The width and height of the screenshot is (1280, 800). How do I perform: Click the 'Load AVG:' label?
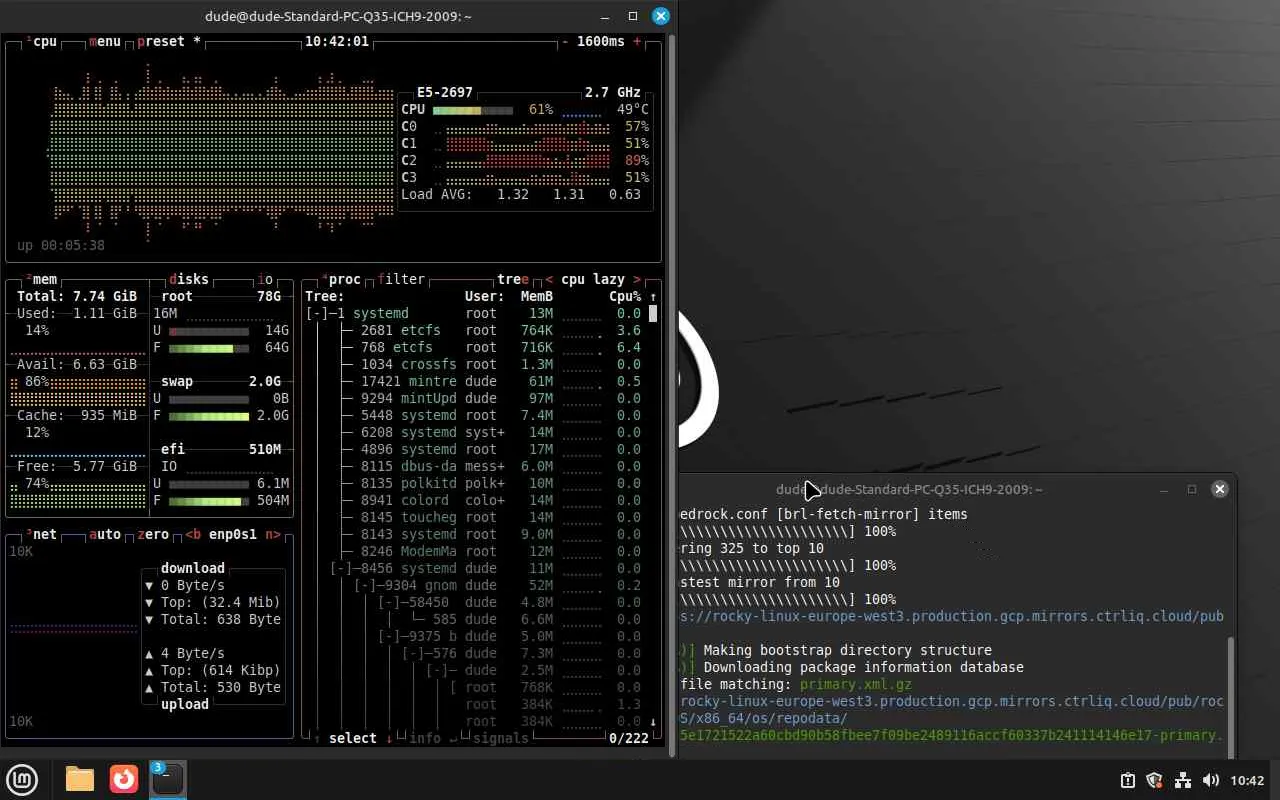click(437, 194)
